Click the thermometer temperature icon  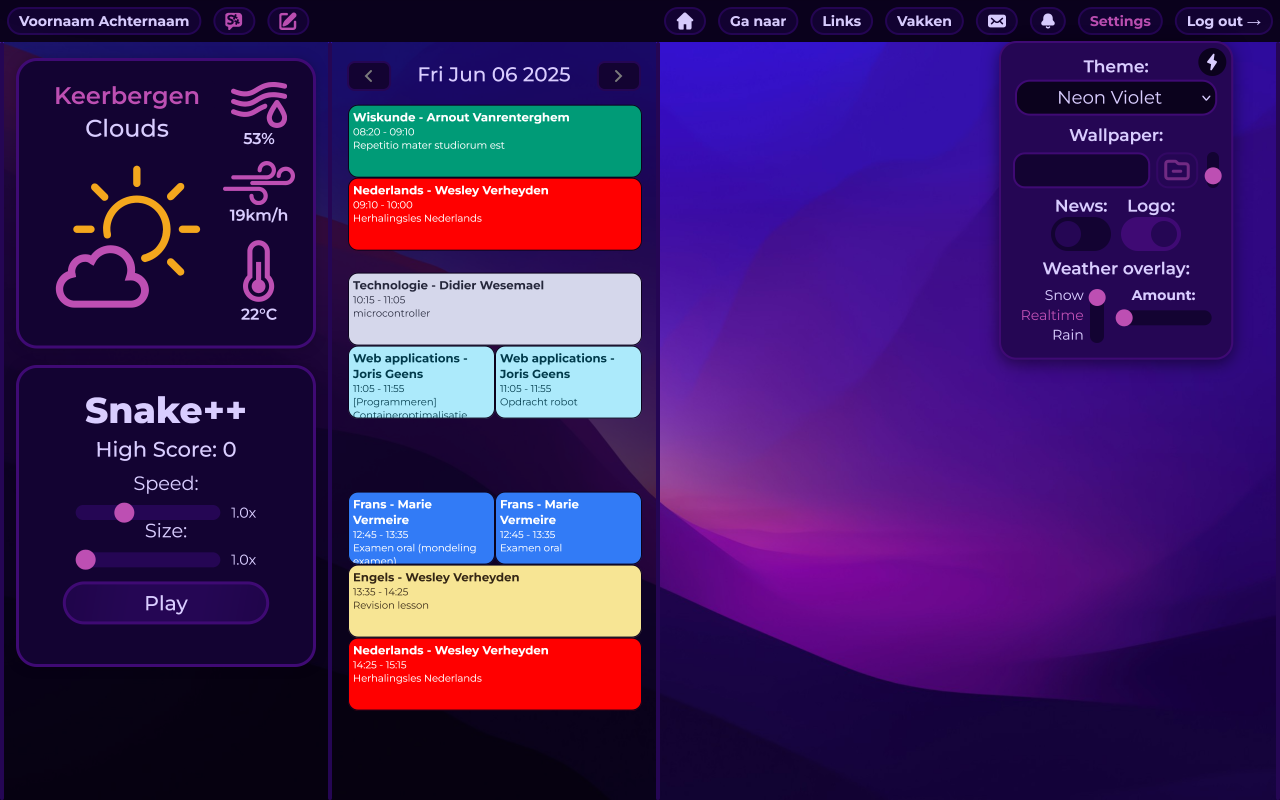[258, 272]
